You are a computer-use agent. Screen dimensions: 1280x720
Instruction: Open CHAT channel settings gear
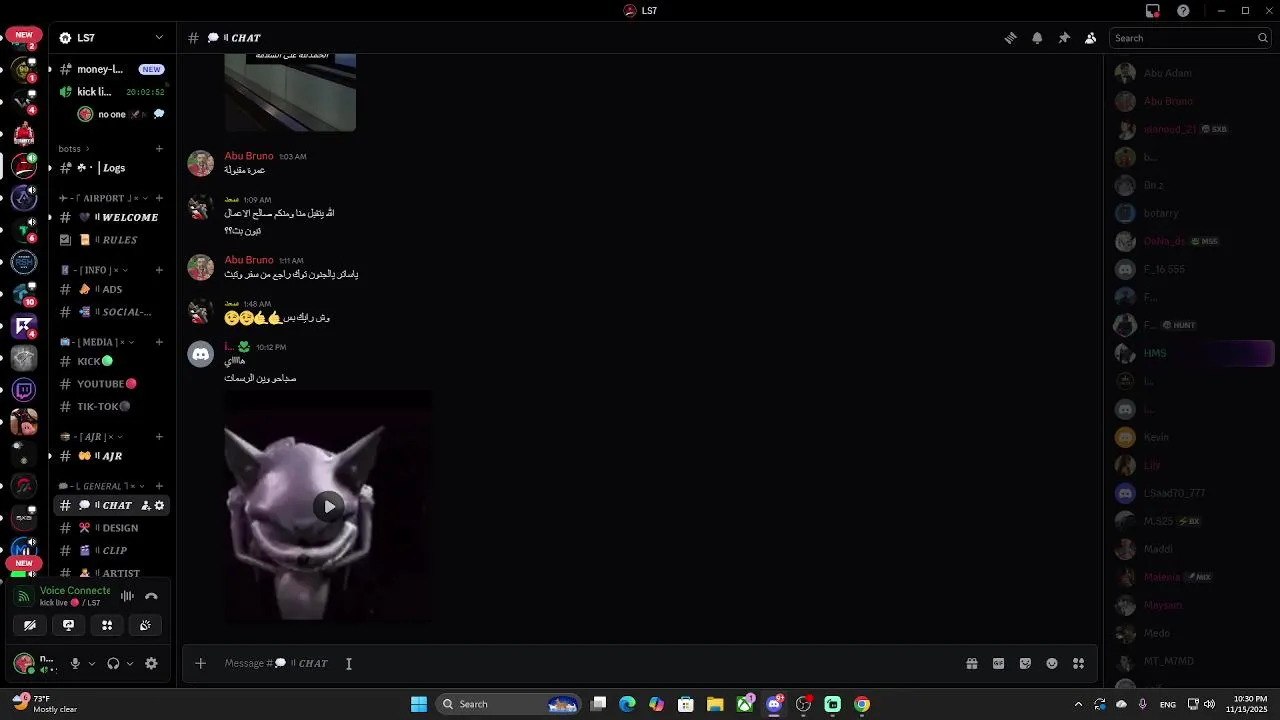point(159,505)
